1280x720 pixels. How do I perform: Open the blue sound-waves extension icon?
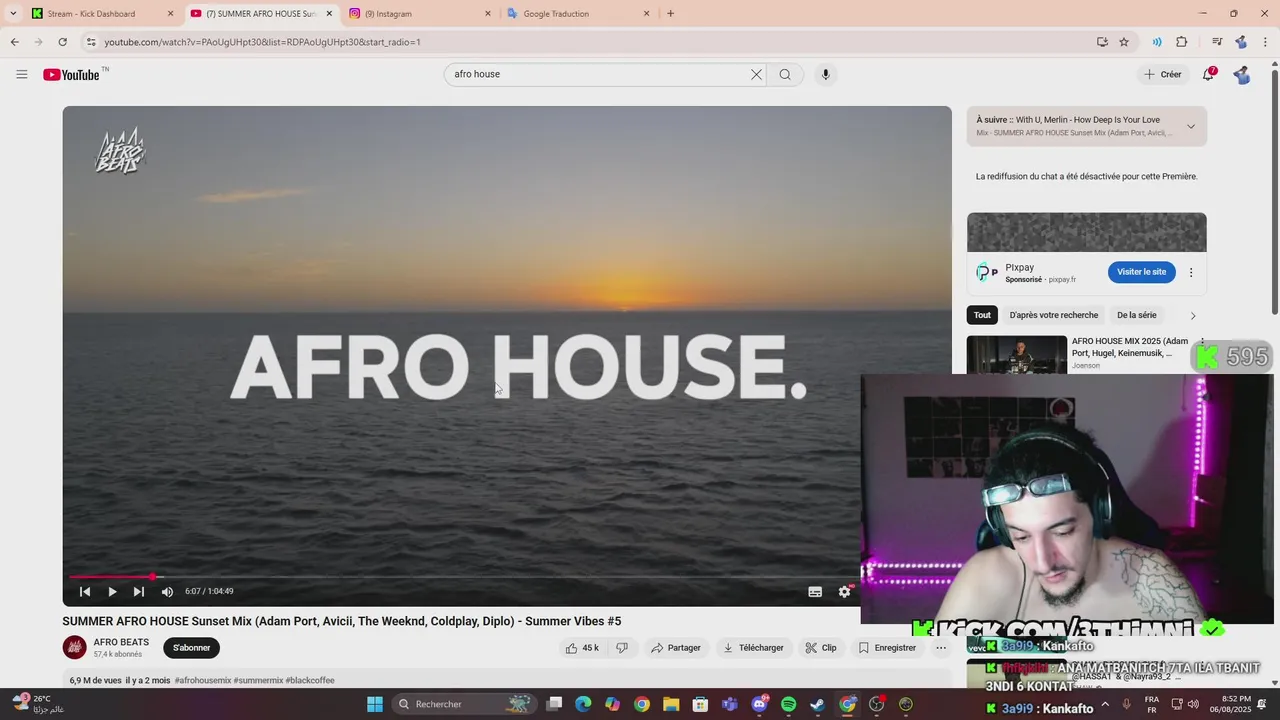[1157, 42]
